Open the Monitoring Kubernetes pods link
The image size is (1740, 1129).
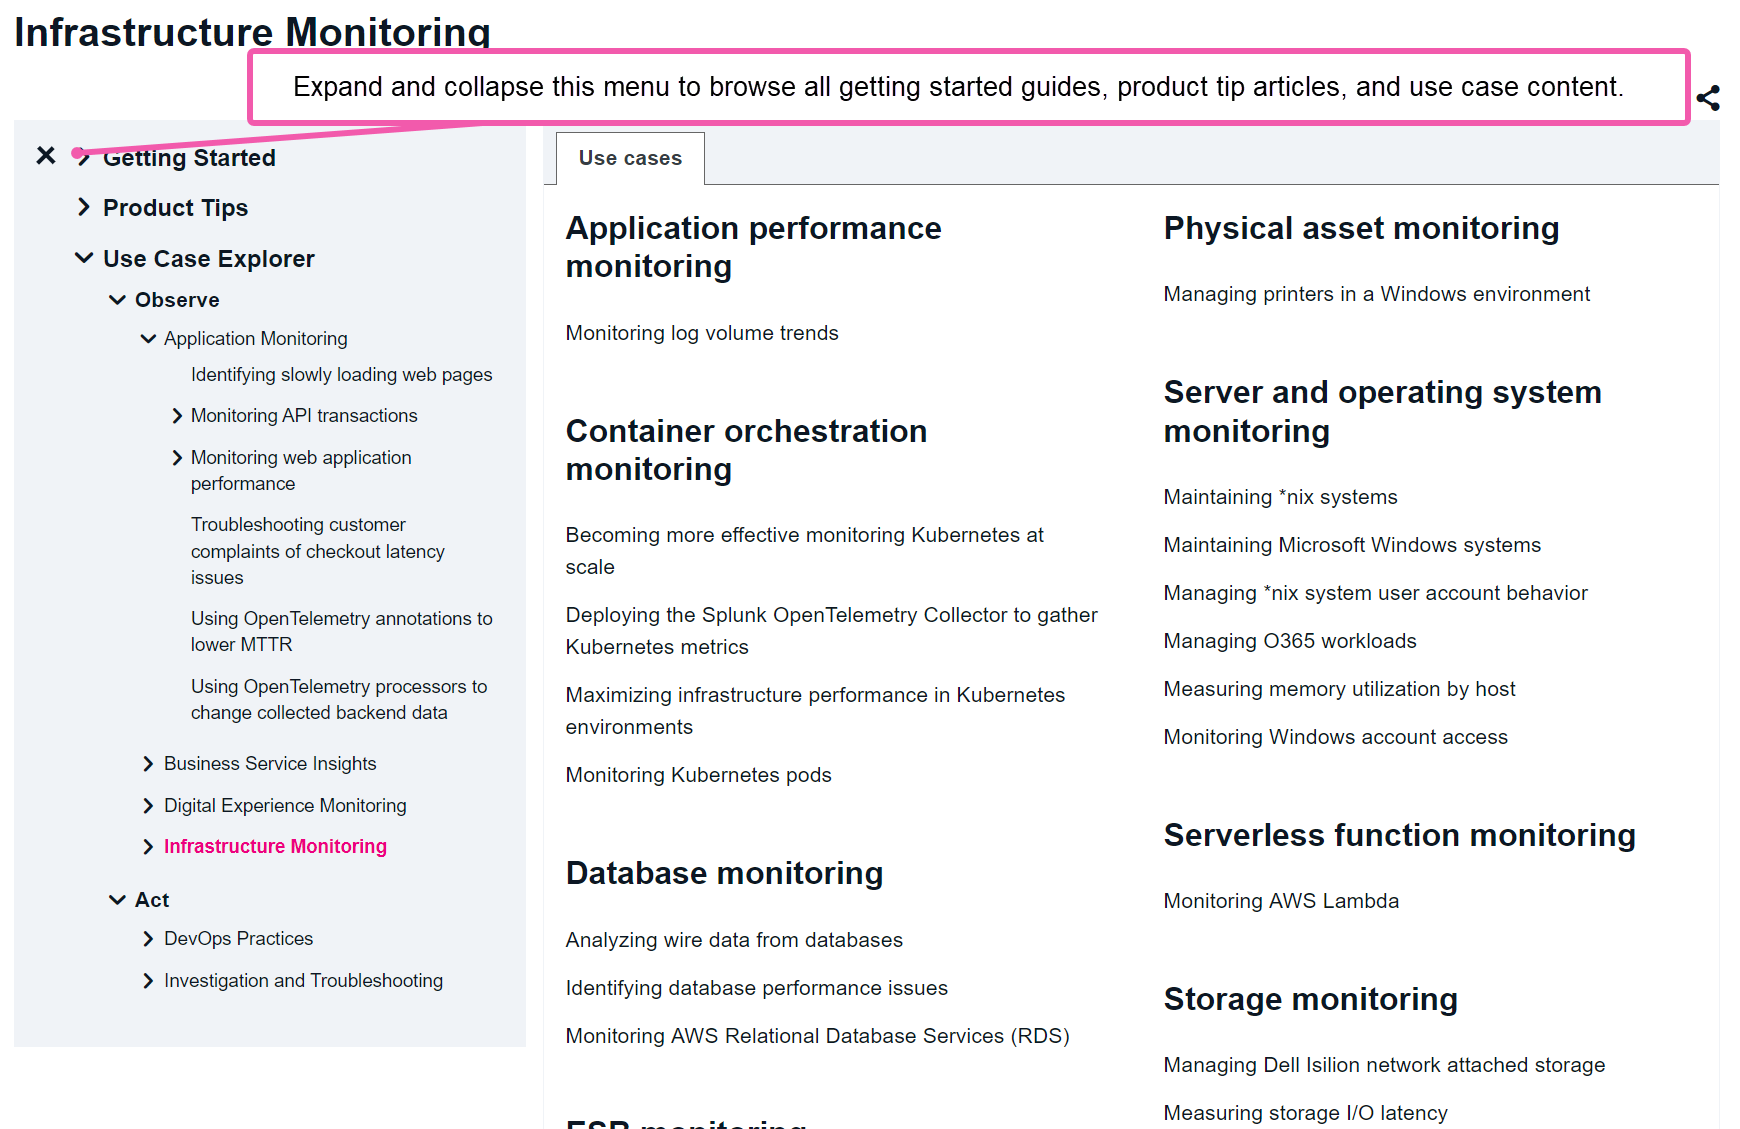pyautogui.click(x=698, y=775)
